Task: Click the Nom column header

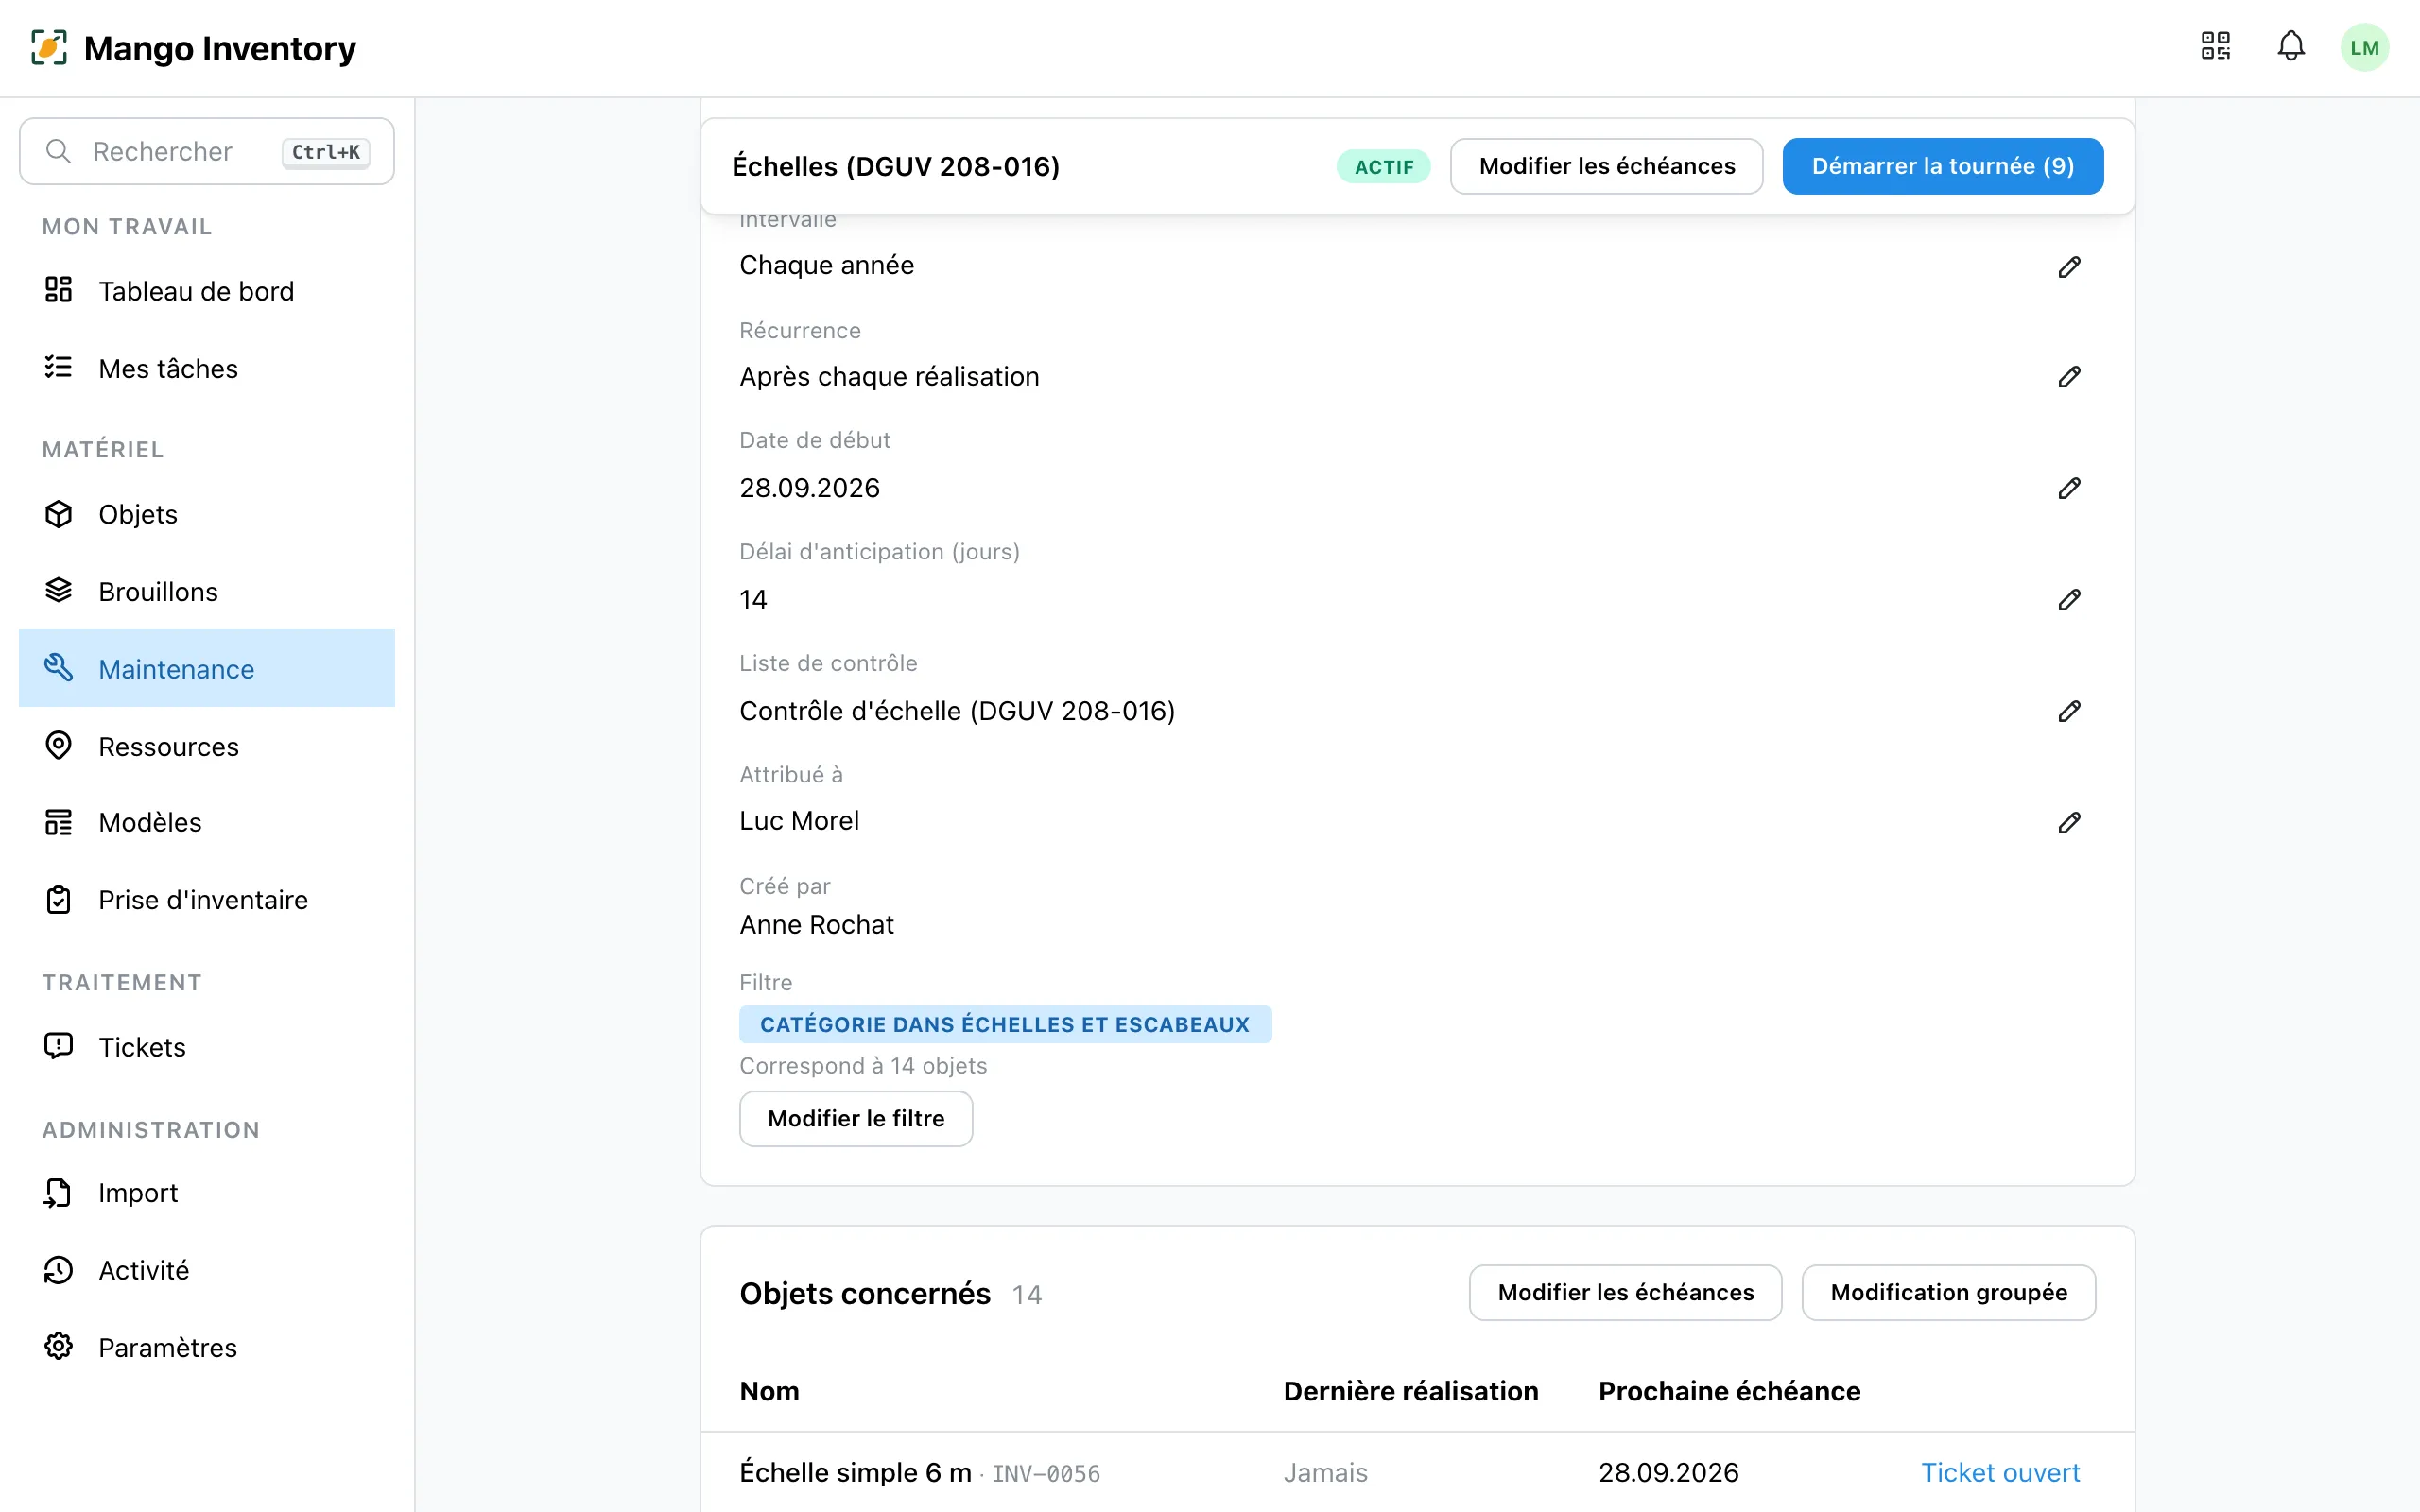Action: [x=769, y=1391]
